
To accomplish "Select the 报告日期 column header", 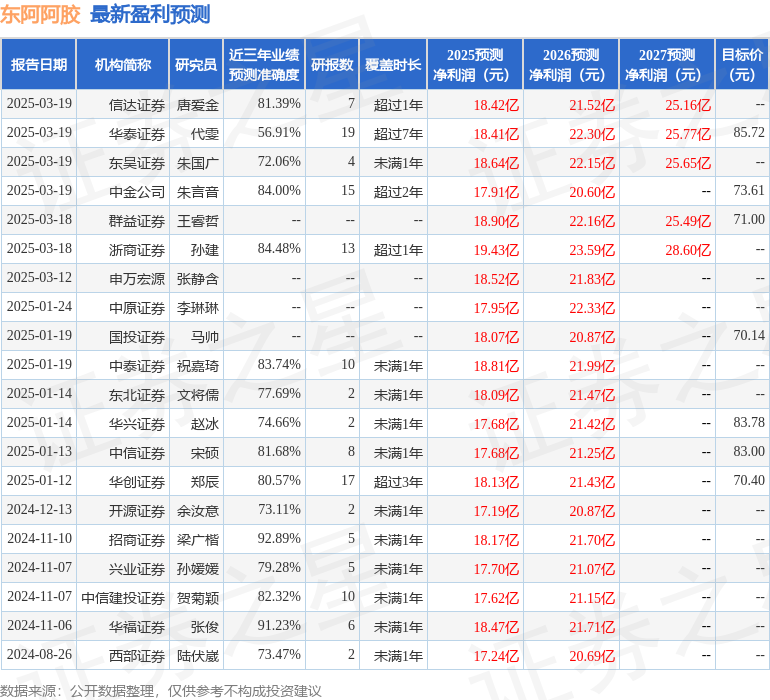I will pos(39,65).
